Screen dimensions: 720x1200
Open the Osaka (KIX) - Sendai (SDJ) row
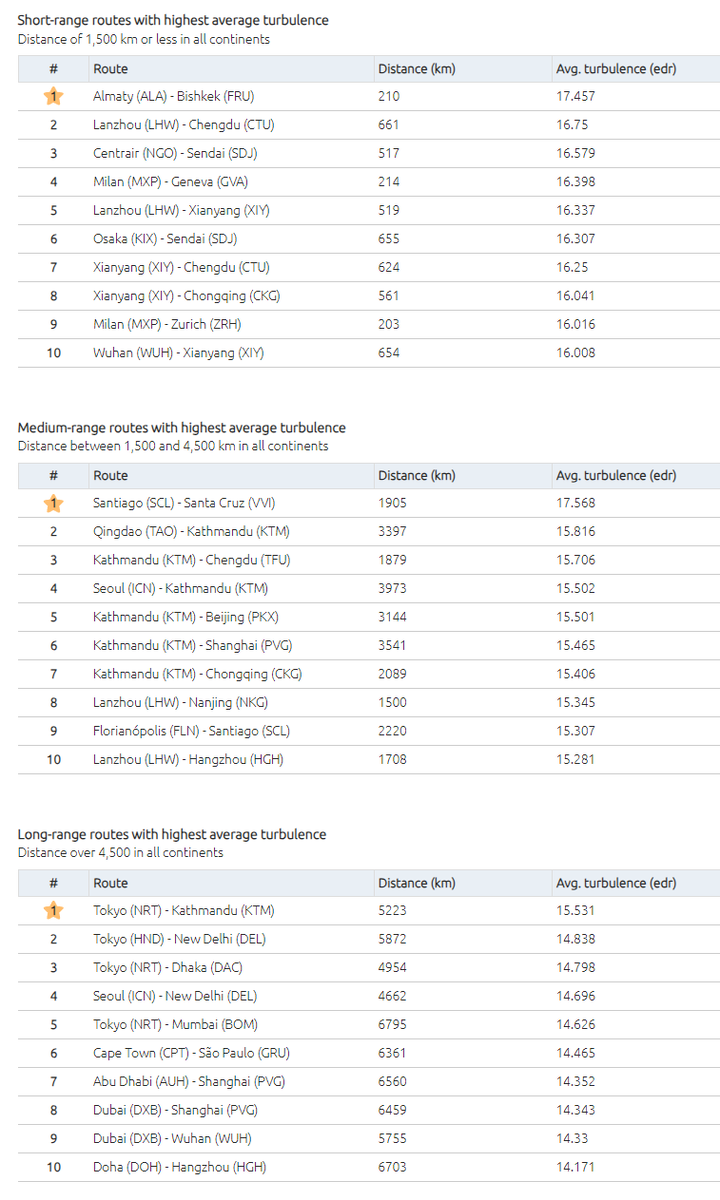[x=165, y=239]
